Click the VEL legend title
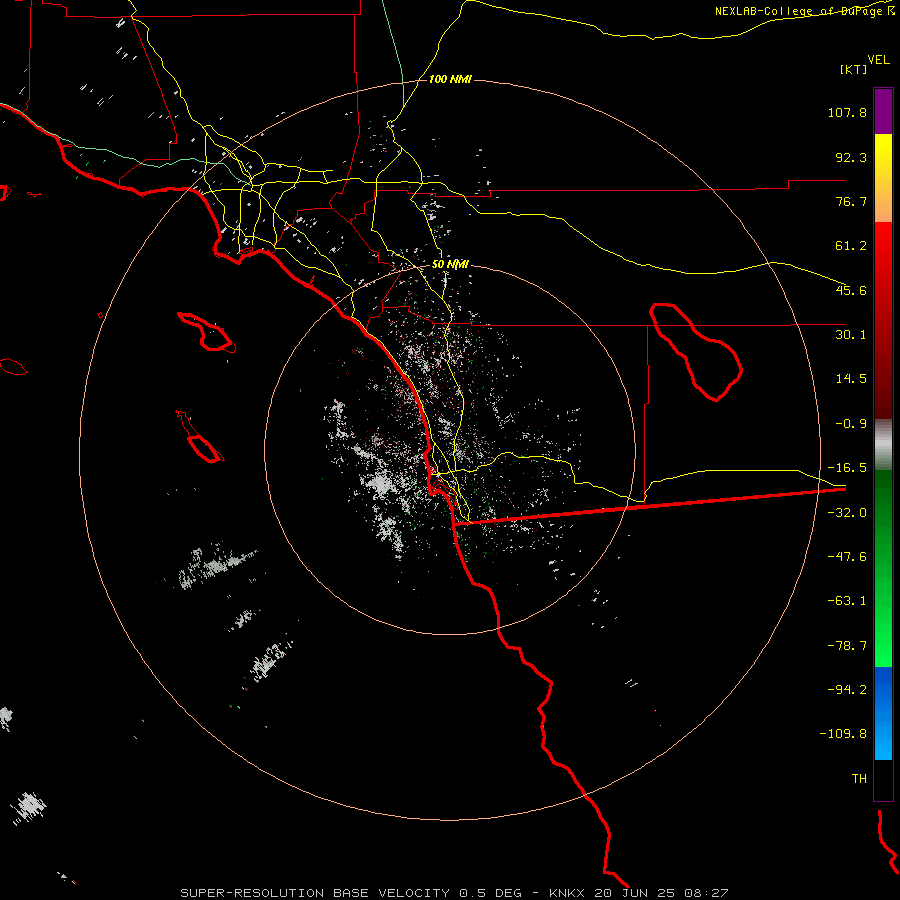900x900 pixels. (x=878, y=60)
